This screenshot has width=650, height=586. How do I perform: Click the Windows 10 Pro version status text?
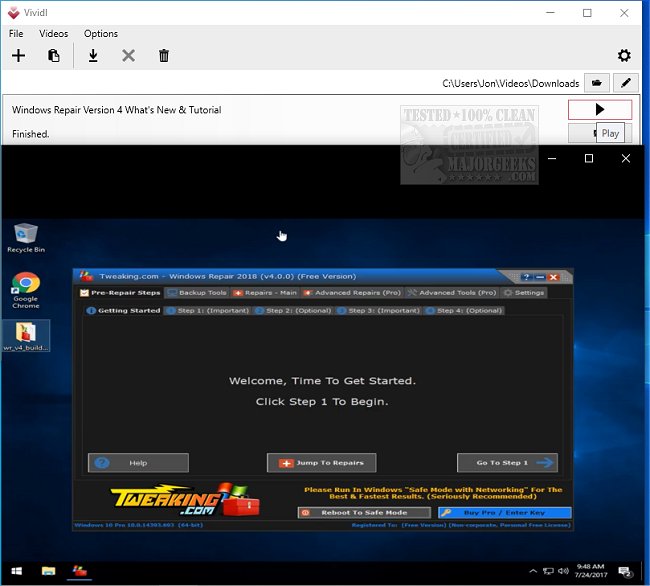(138, 525)
